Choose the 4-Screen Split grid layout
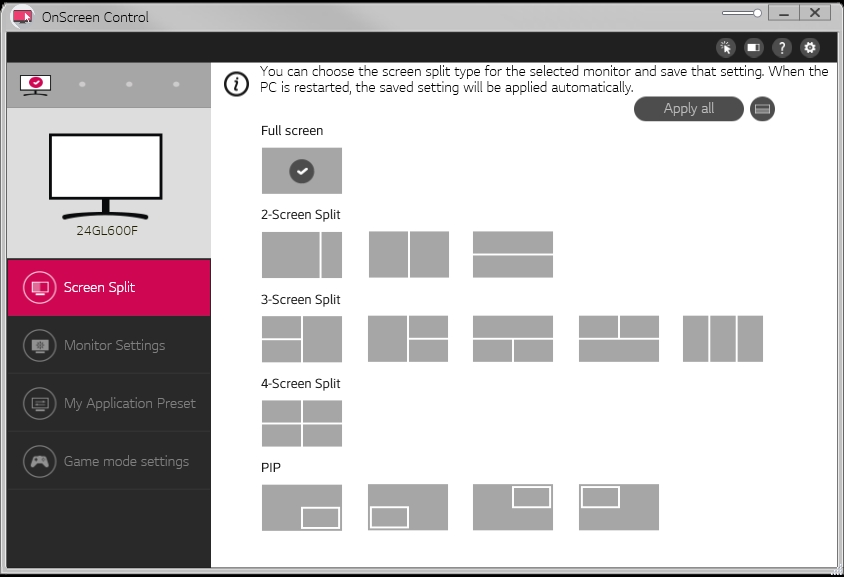Image resolution: width=844 pixels, height=577 pixels. 301,423
